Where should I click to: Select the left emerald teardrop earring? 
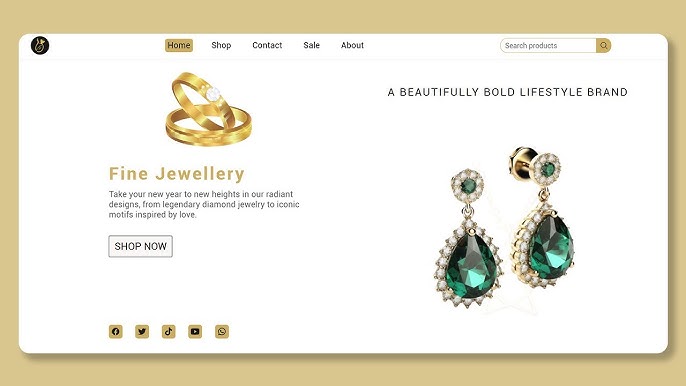pyautogui.click(x=468, y=238)
